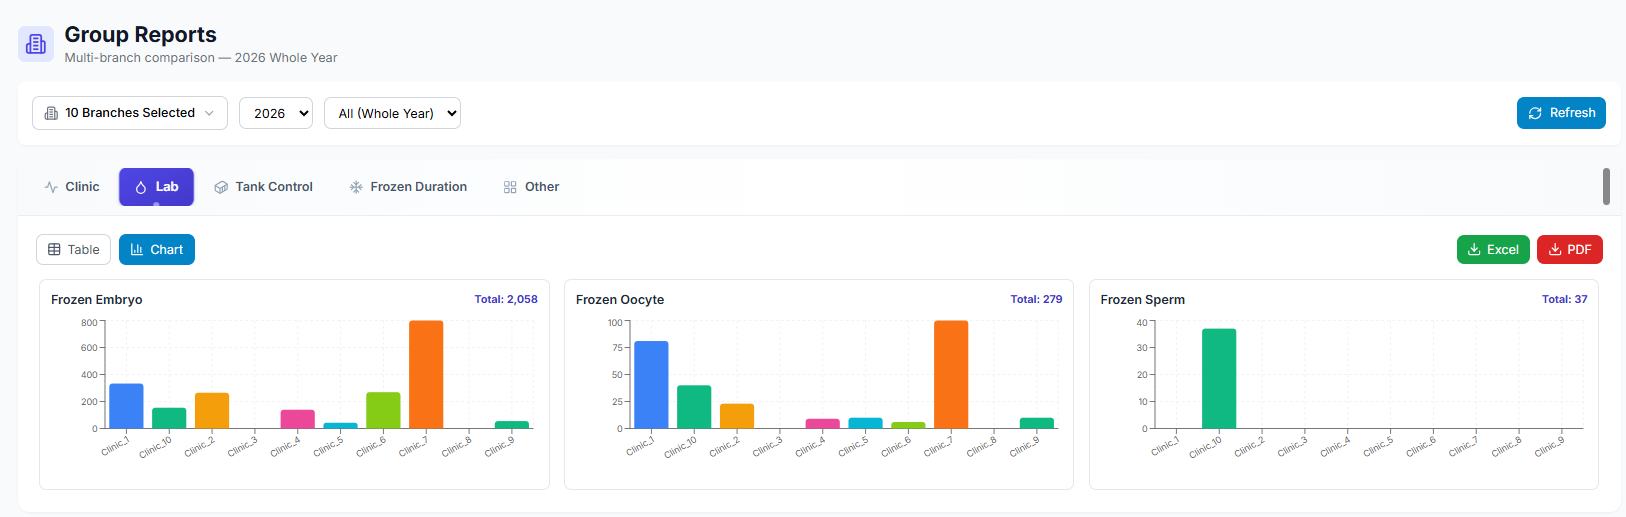Click Clinic_1 blue bar in Frozen Oocyte chart
This screenshot has height=517, width=1626.
pos(651,385)
